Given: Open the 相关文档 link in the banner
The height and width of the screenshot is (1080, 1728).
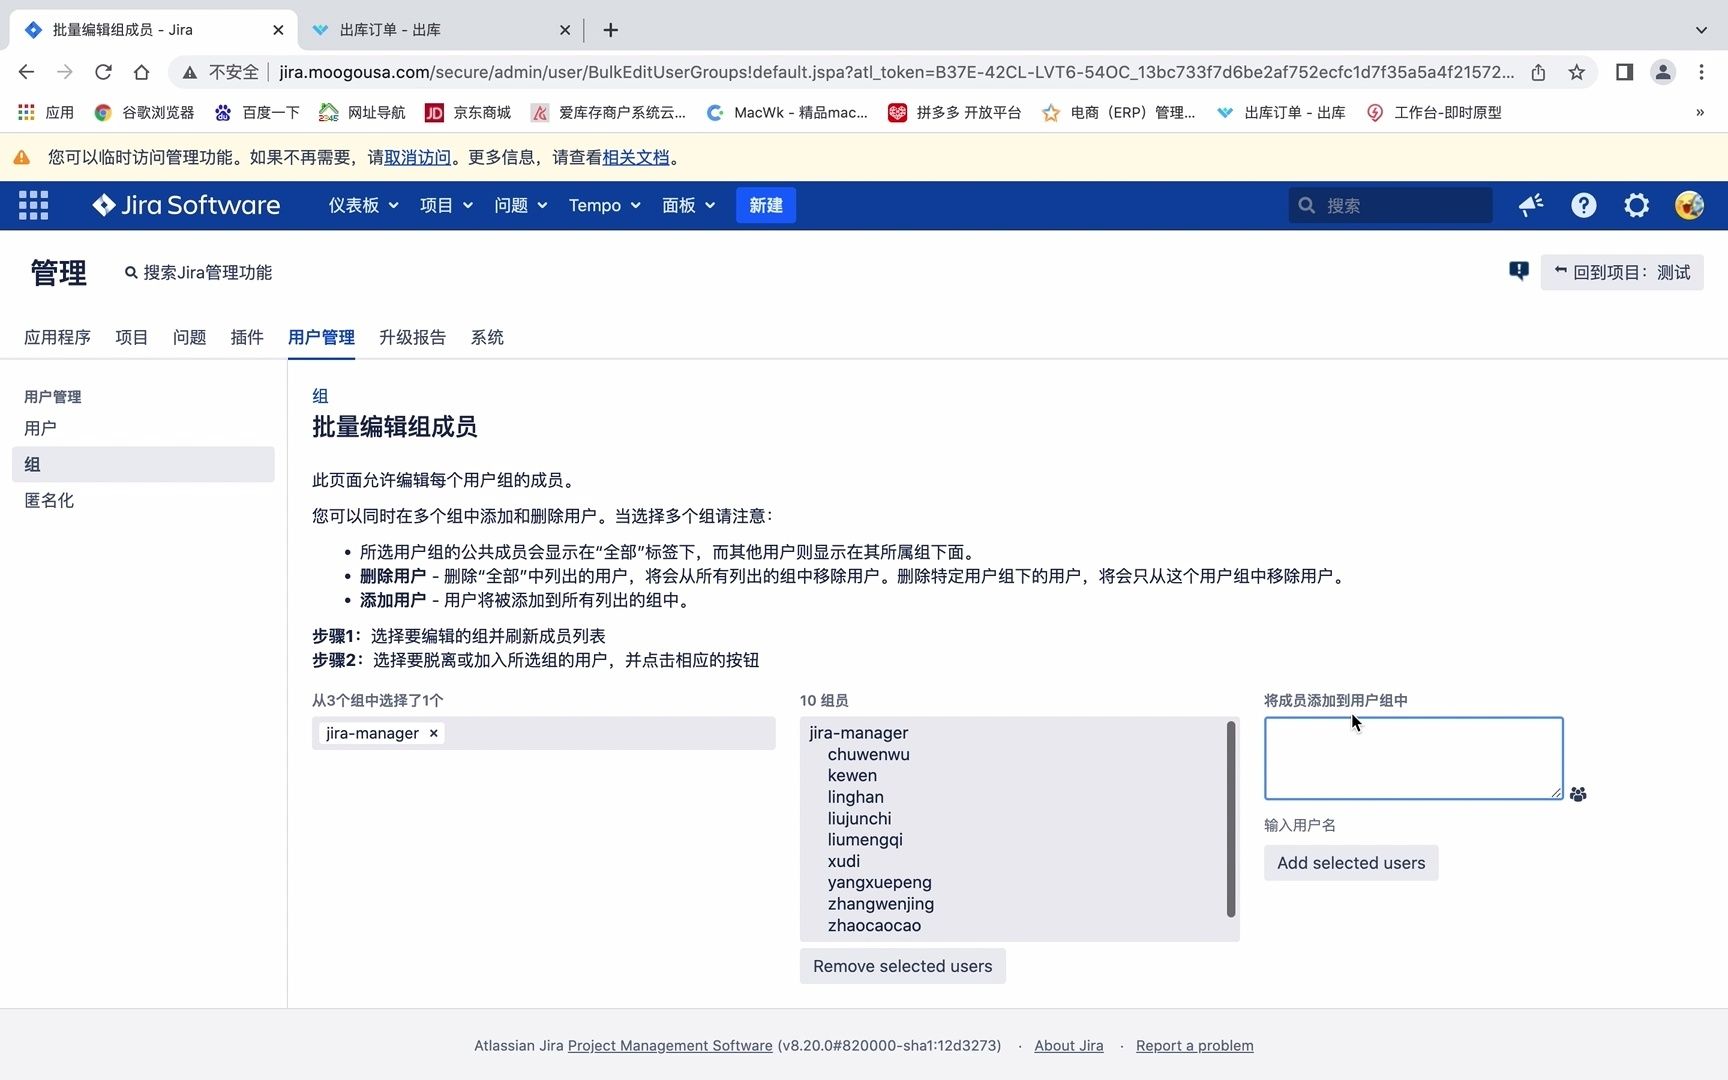Looking at the screenshot, I should click(x=637, y=157).
